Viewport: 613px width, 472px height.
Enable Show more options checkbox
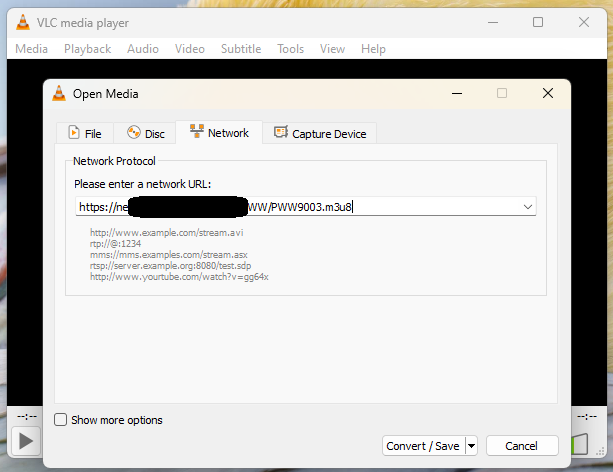(x=61, y=420)
